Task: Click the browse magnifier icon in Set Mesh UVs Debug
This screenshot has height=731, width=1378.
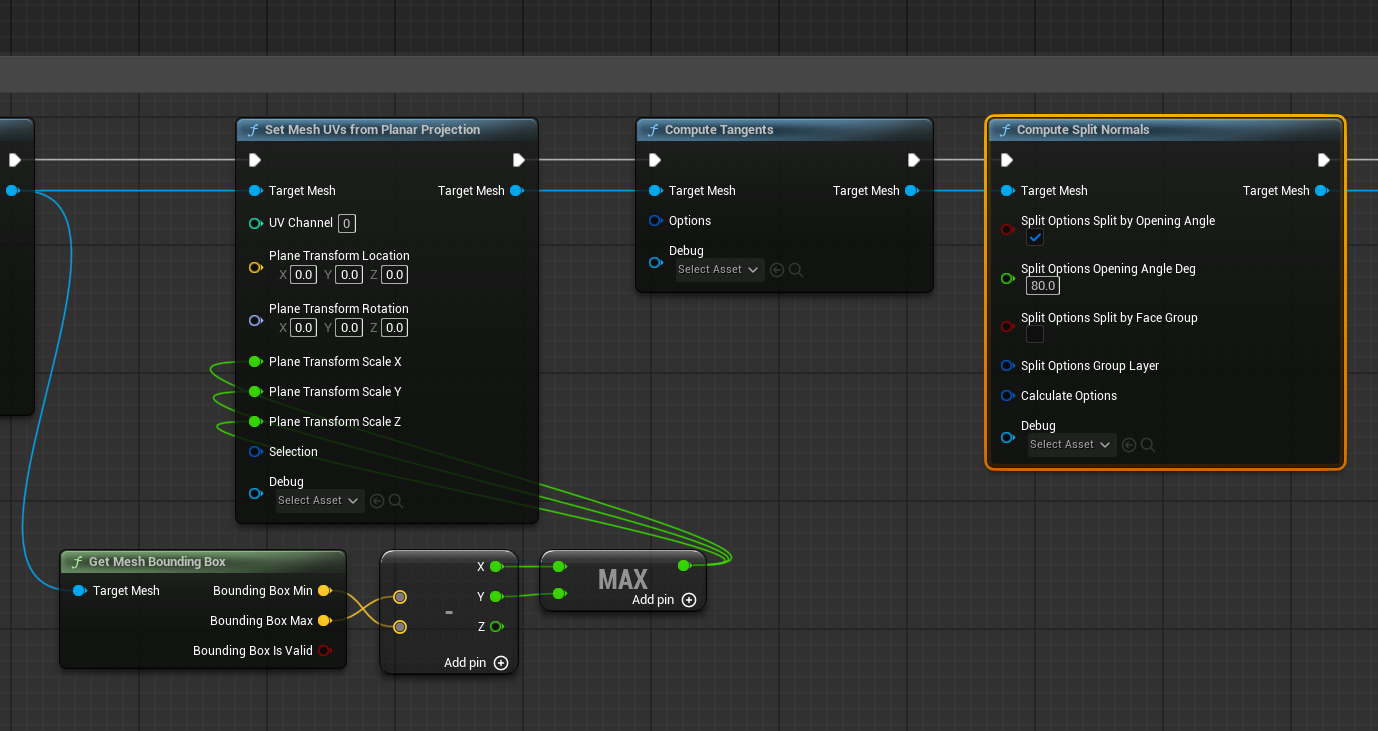Action: [x=396, y=501]
